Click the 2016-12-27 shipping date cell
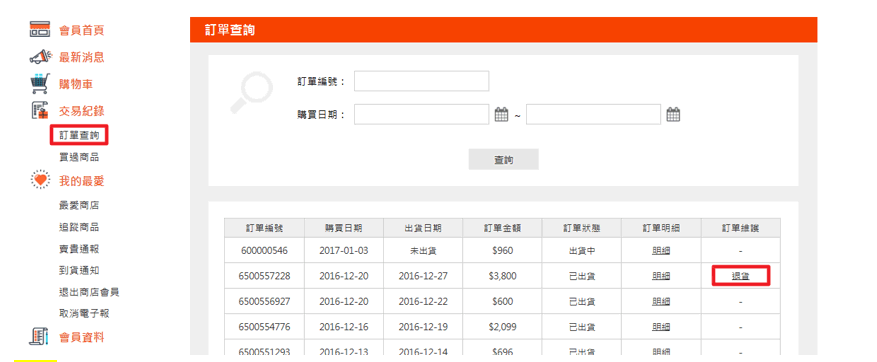Image resolution: width=877 pixels, height=362 pixels. click(x=423, y=276)
